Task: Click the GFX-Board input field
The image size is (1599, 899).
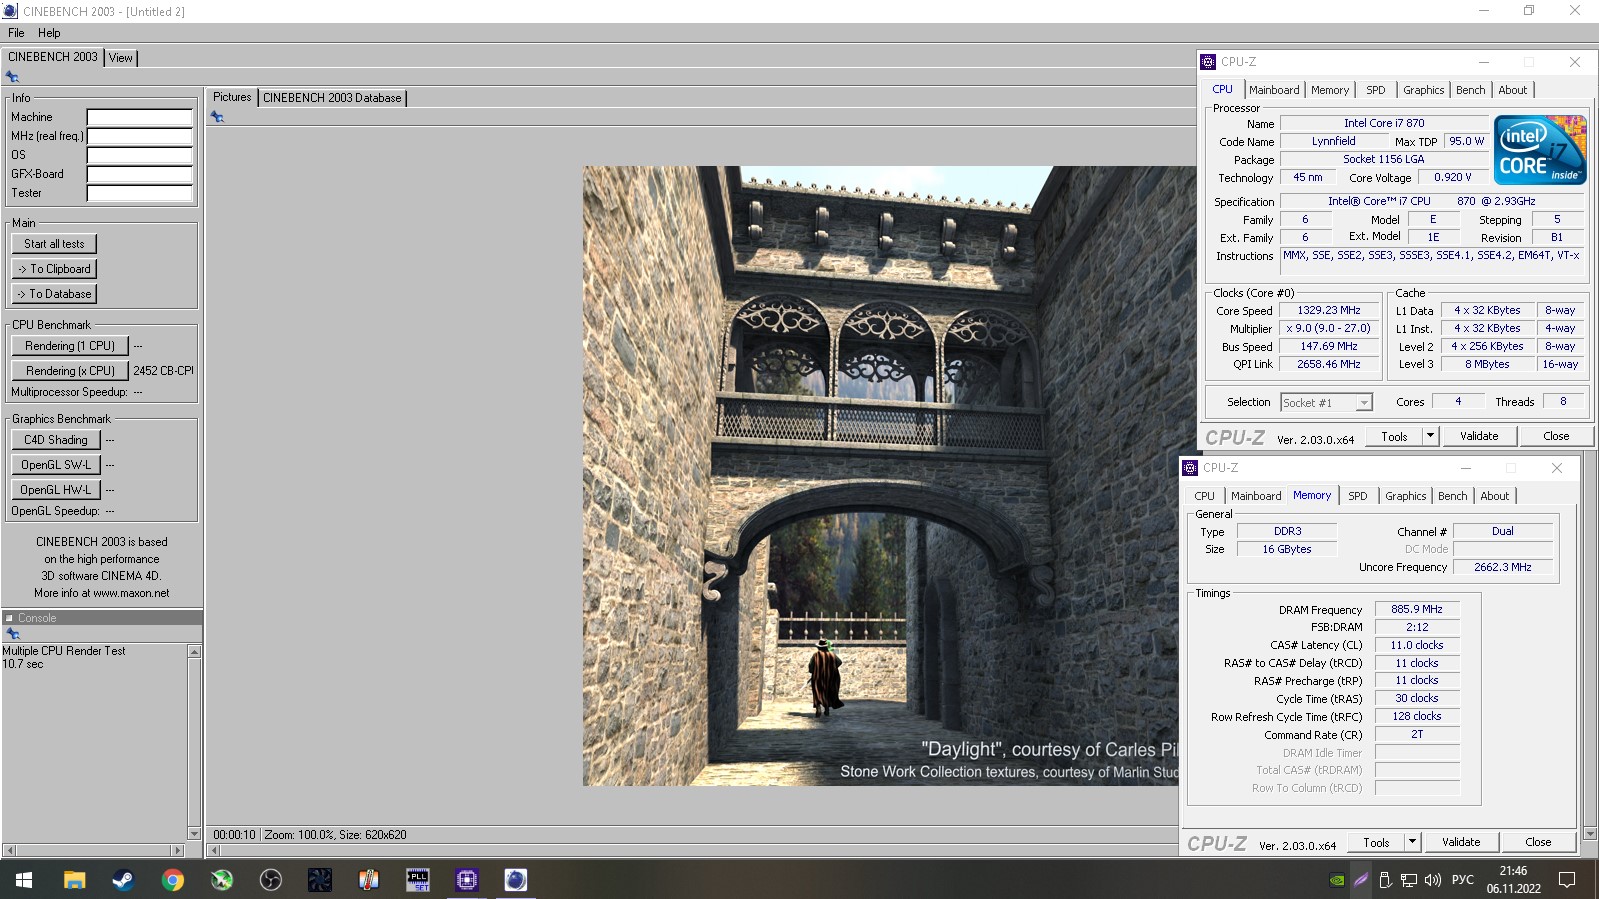Action: pyautogui.click(x=139, y=174)
